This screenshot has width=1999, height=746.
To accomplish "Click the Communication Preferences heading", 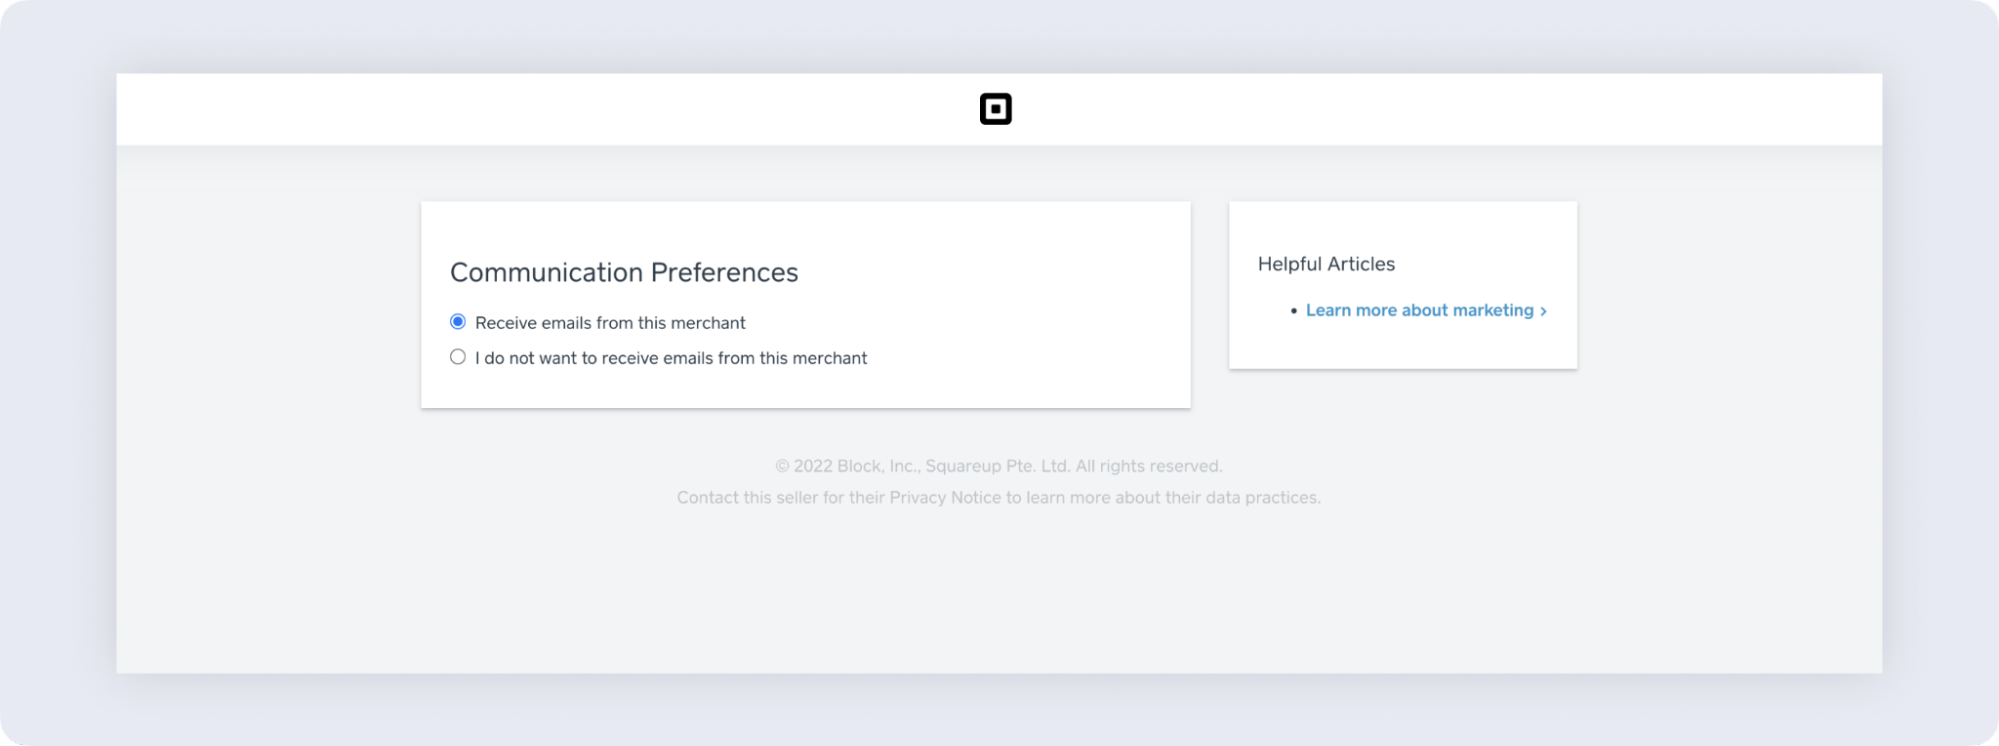I will coord(624,273).
